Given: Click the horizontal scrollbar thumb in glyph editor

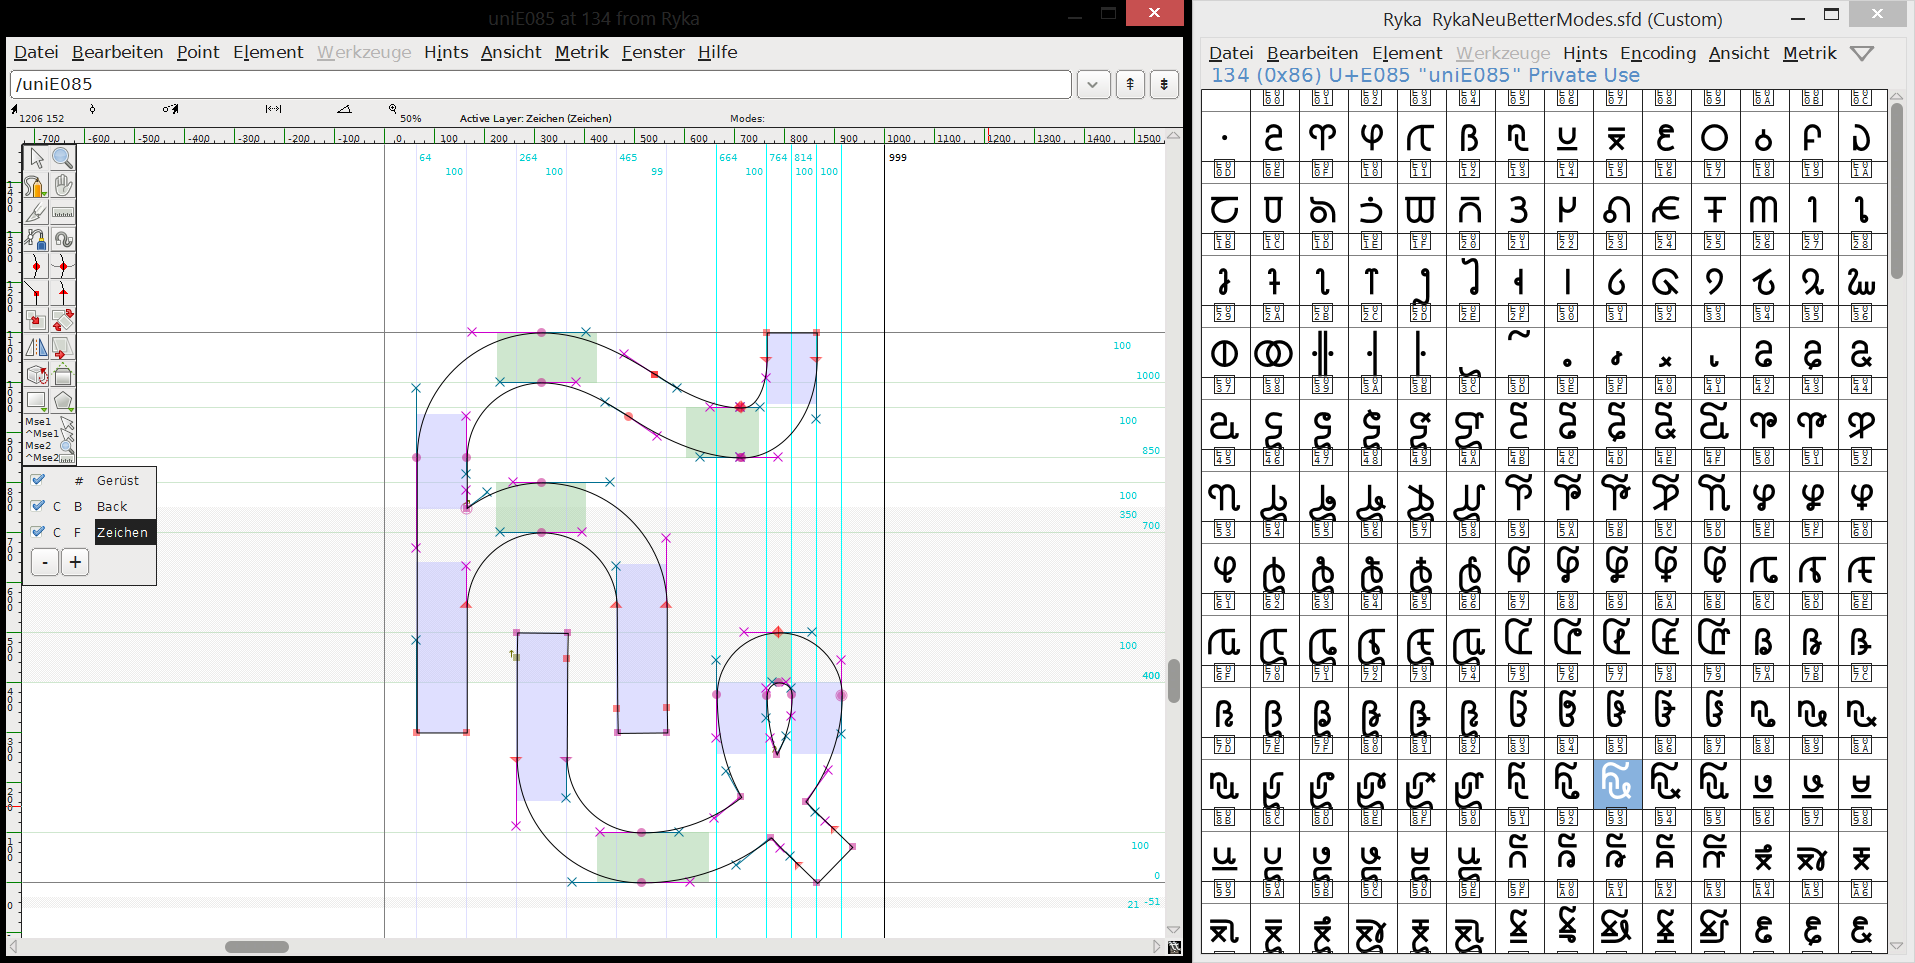Looking at the screenshot, I should 257,947.
